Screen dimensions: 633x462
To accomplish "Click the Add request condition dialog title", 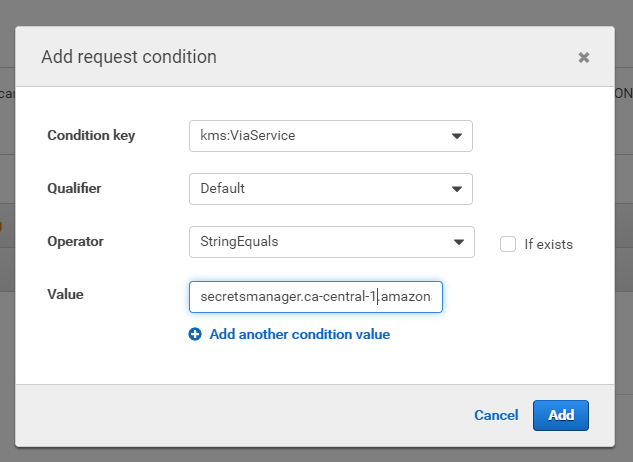I will (129, 57).
